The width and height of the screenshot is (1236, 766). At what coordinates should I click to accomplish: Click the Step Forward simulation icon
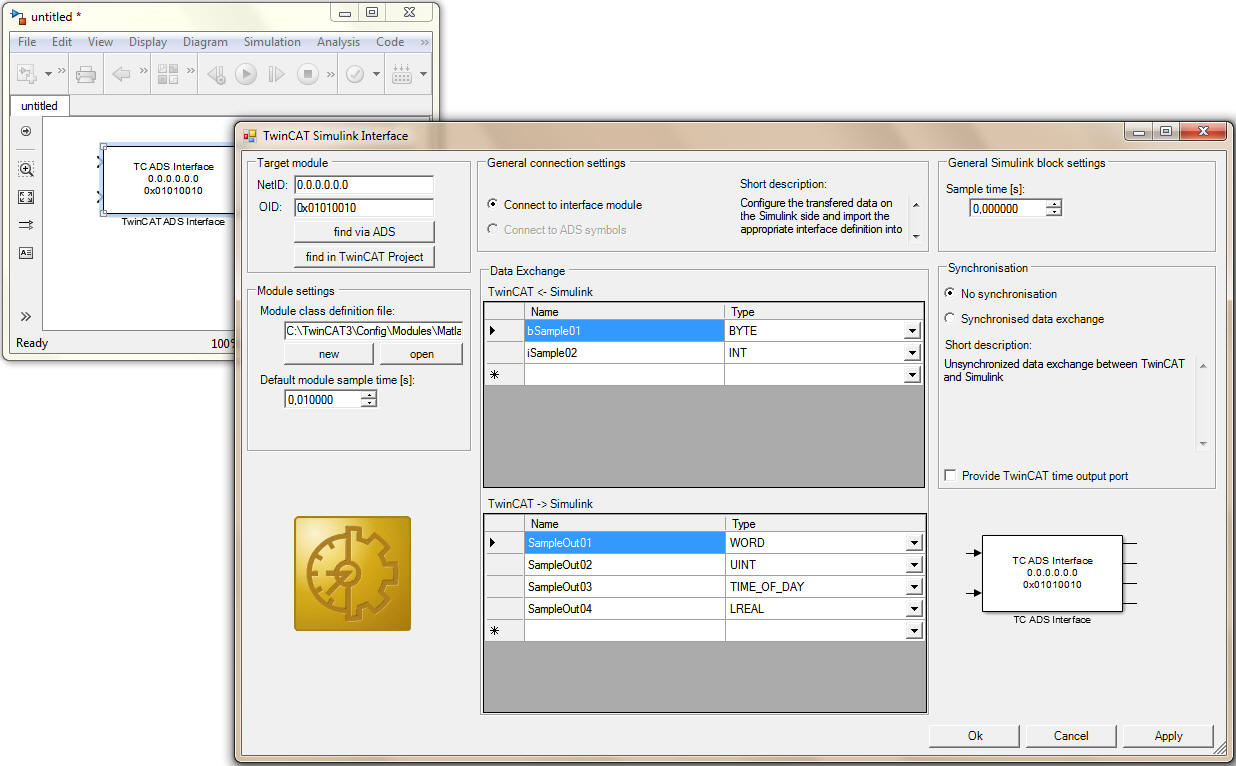(x=277, y=73)
